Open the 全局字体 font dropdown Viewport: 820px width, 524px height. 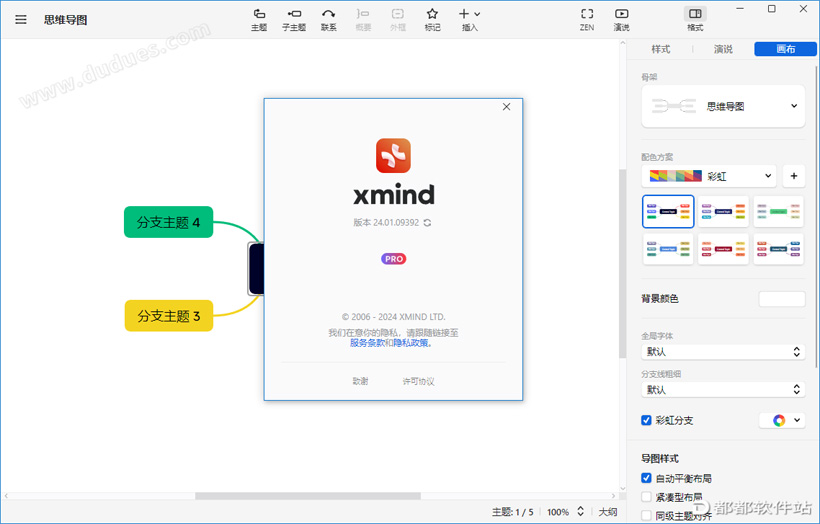point(723,351)
